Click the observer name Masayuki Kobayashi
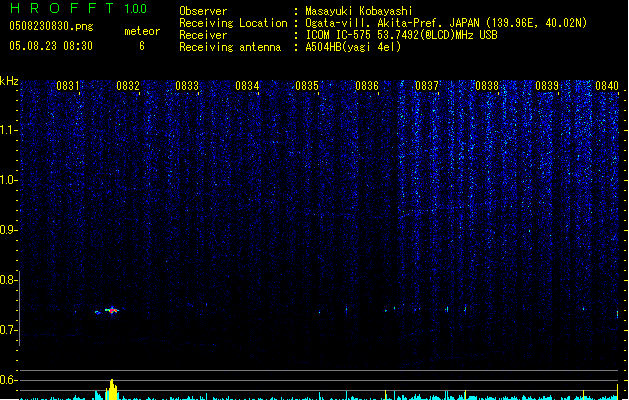 [x=359, y=11]
